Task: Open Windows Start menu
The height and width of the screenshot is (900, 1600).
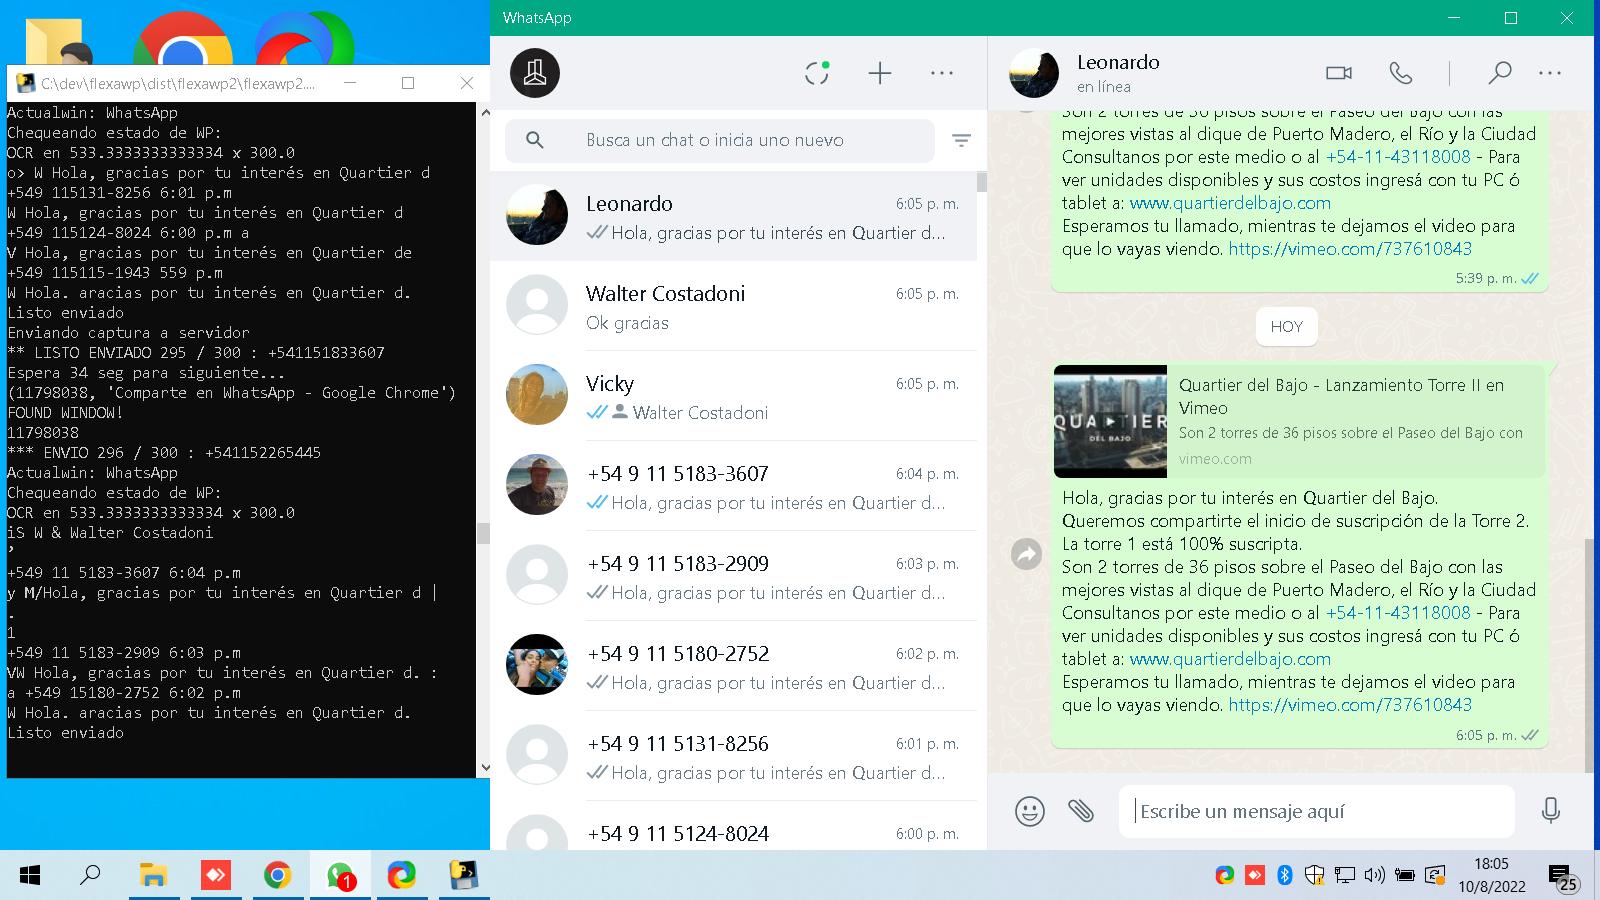Action: [x=30, y=876]
